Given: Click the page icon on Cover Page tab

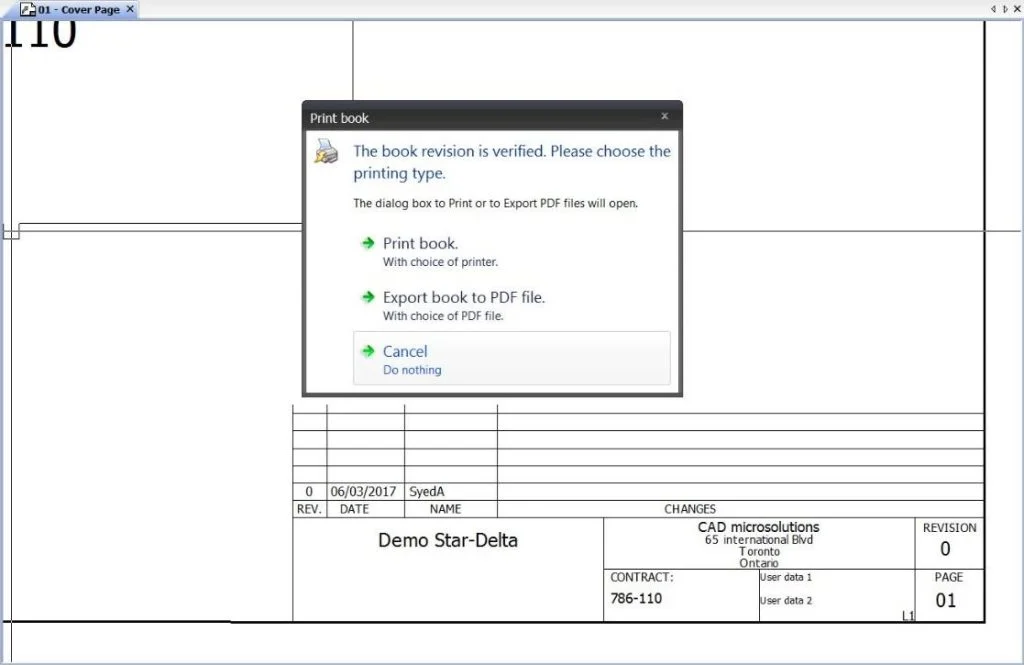Looking at the screenshot, I should point(28,9).
